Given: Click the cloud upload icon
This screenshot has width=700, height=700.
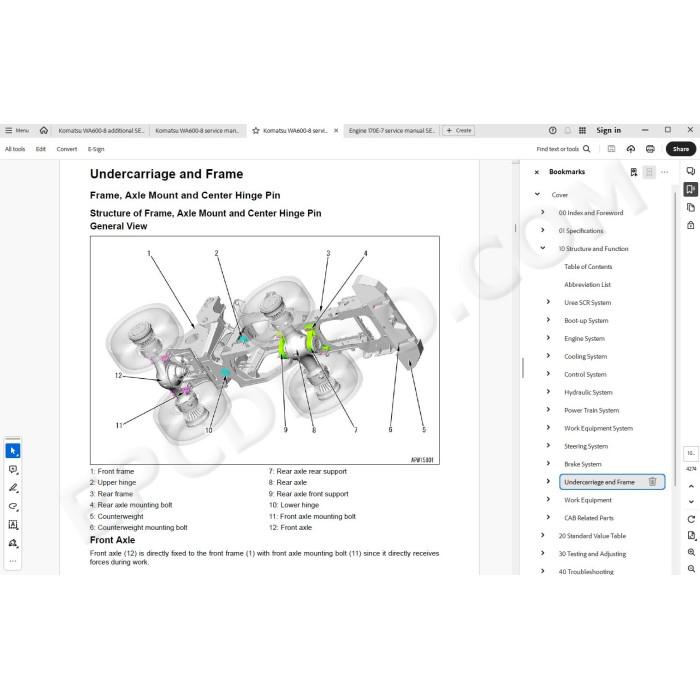Looking at the screenshot, I should click(630, 149).
